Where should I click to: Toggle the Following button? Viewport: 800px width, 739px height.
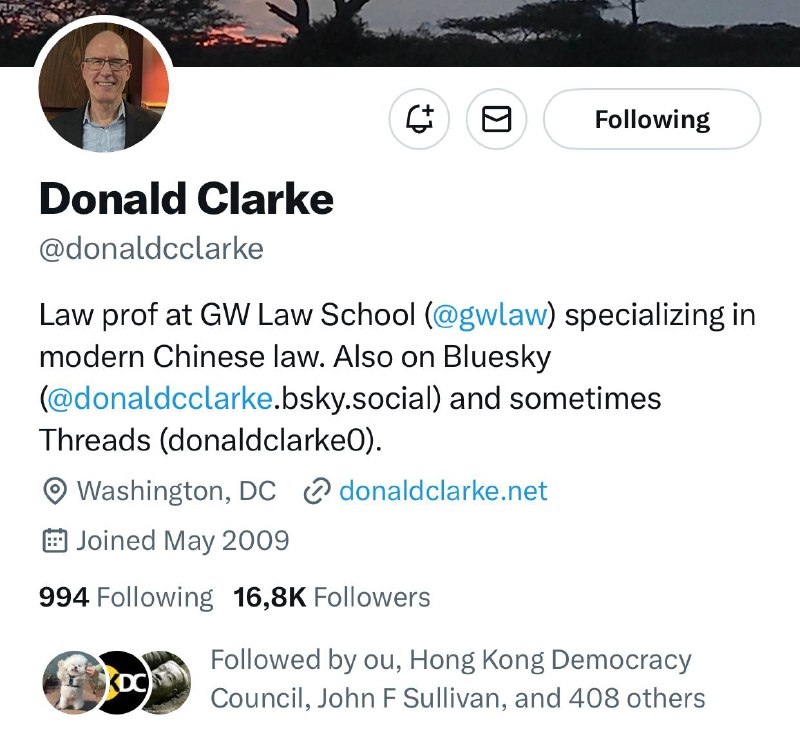pos(652,119)
